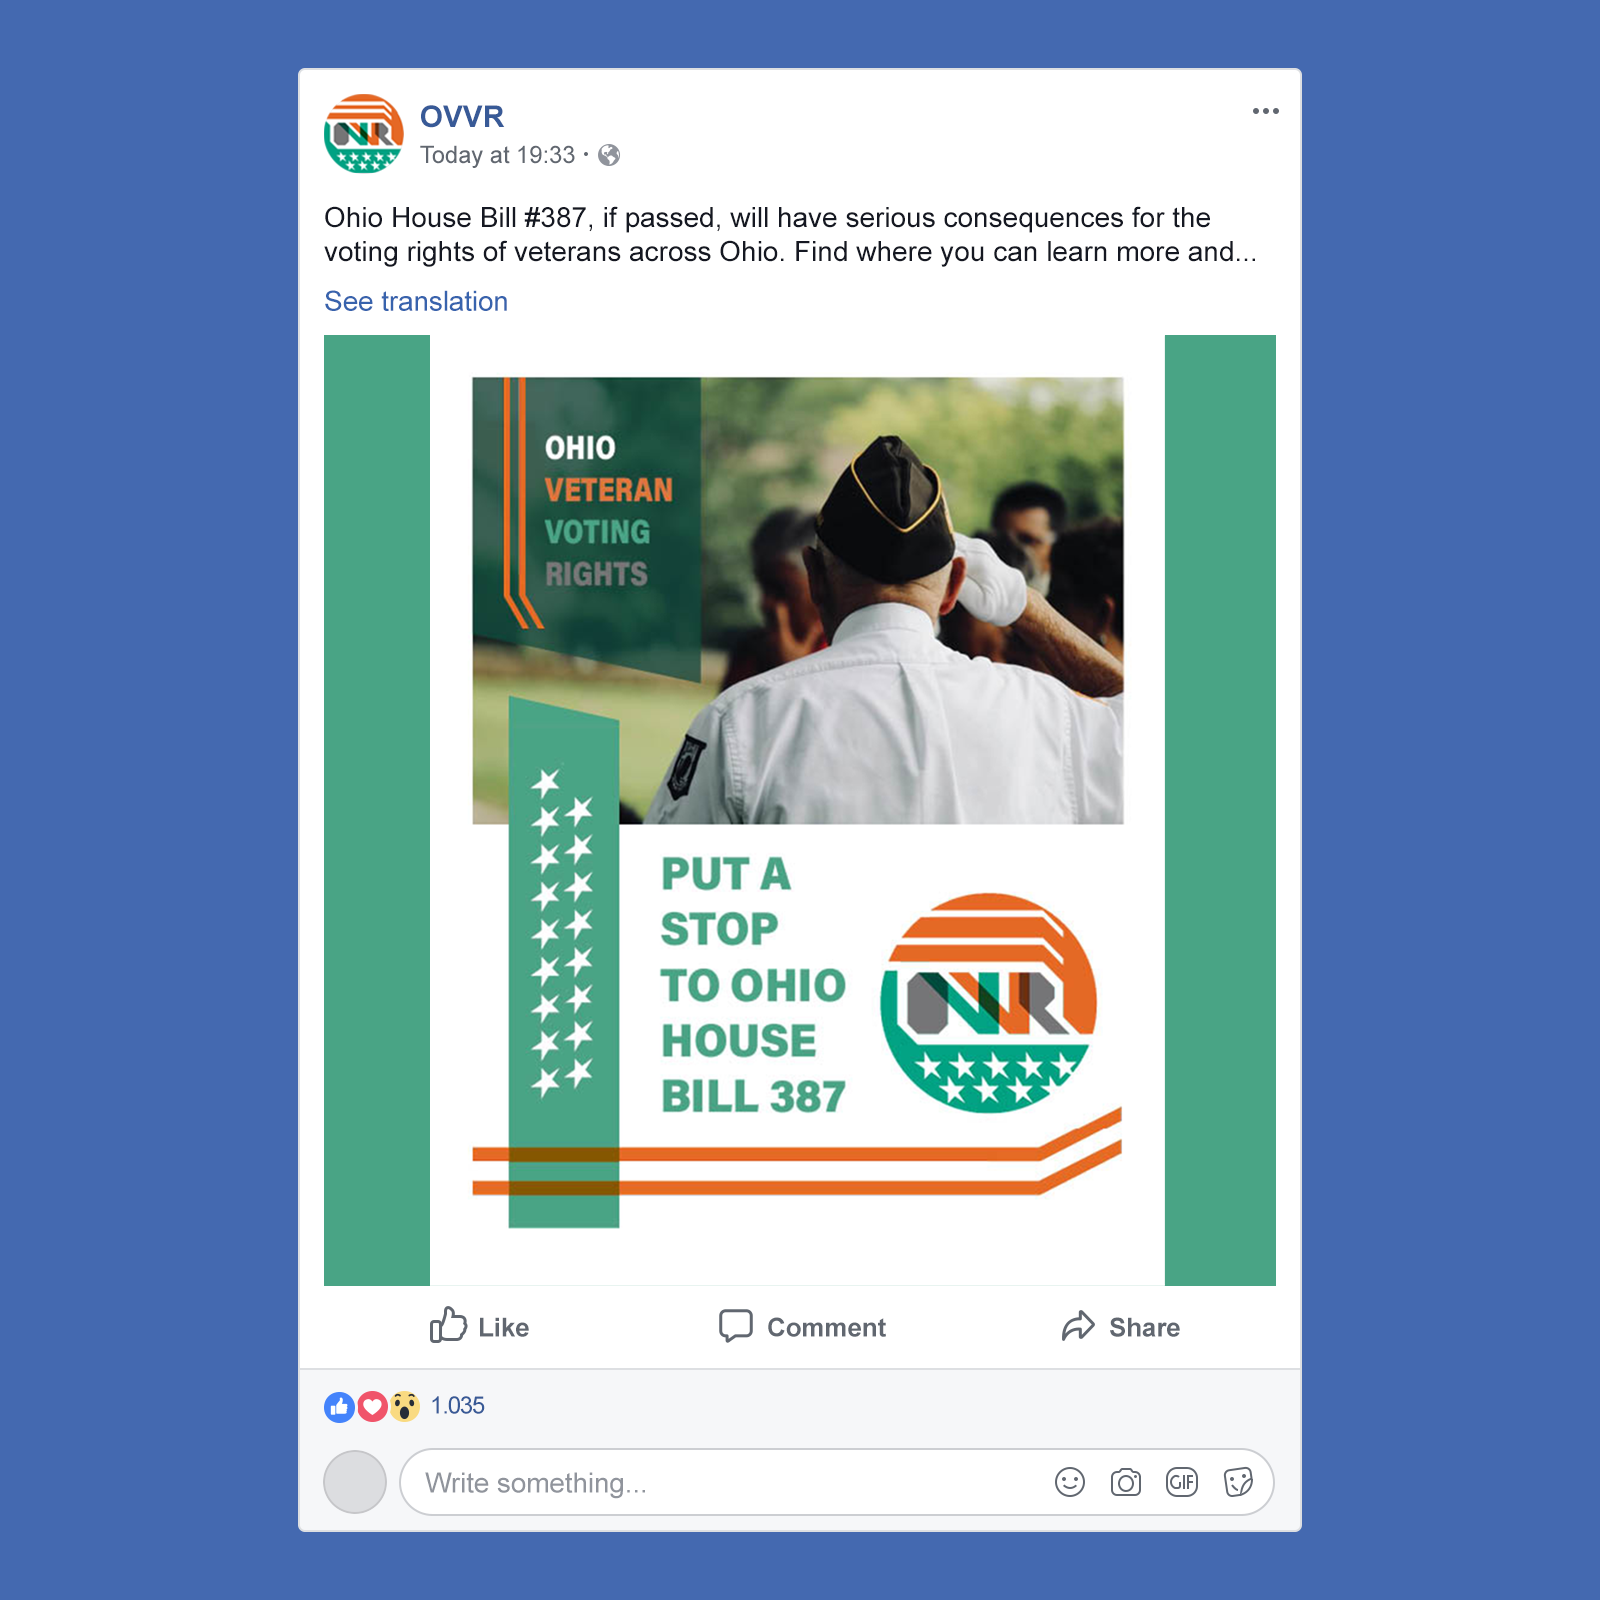
Task: Click the Like thumbs-up icon
Action: [x=448, y=1325]
